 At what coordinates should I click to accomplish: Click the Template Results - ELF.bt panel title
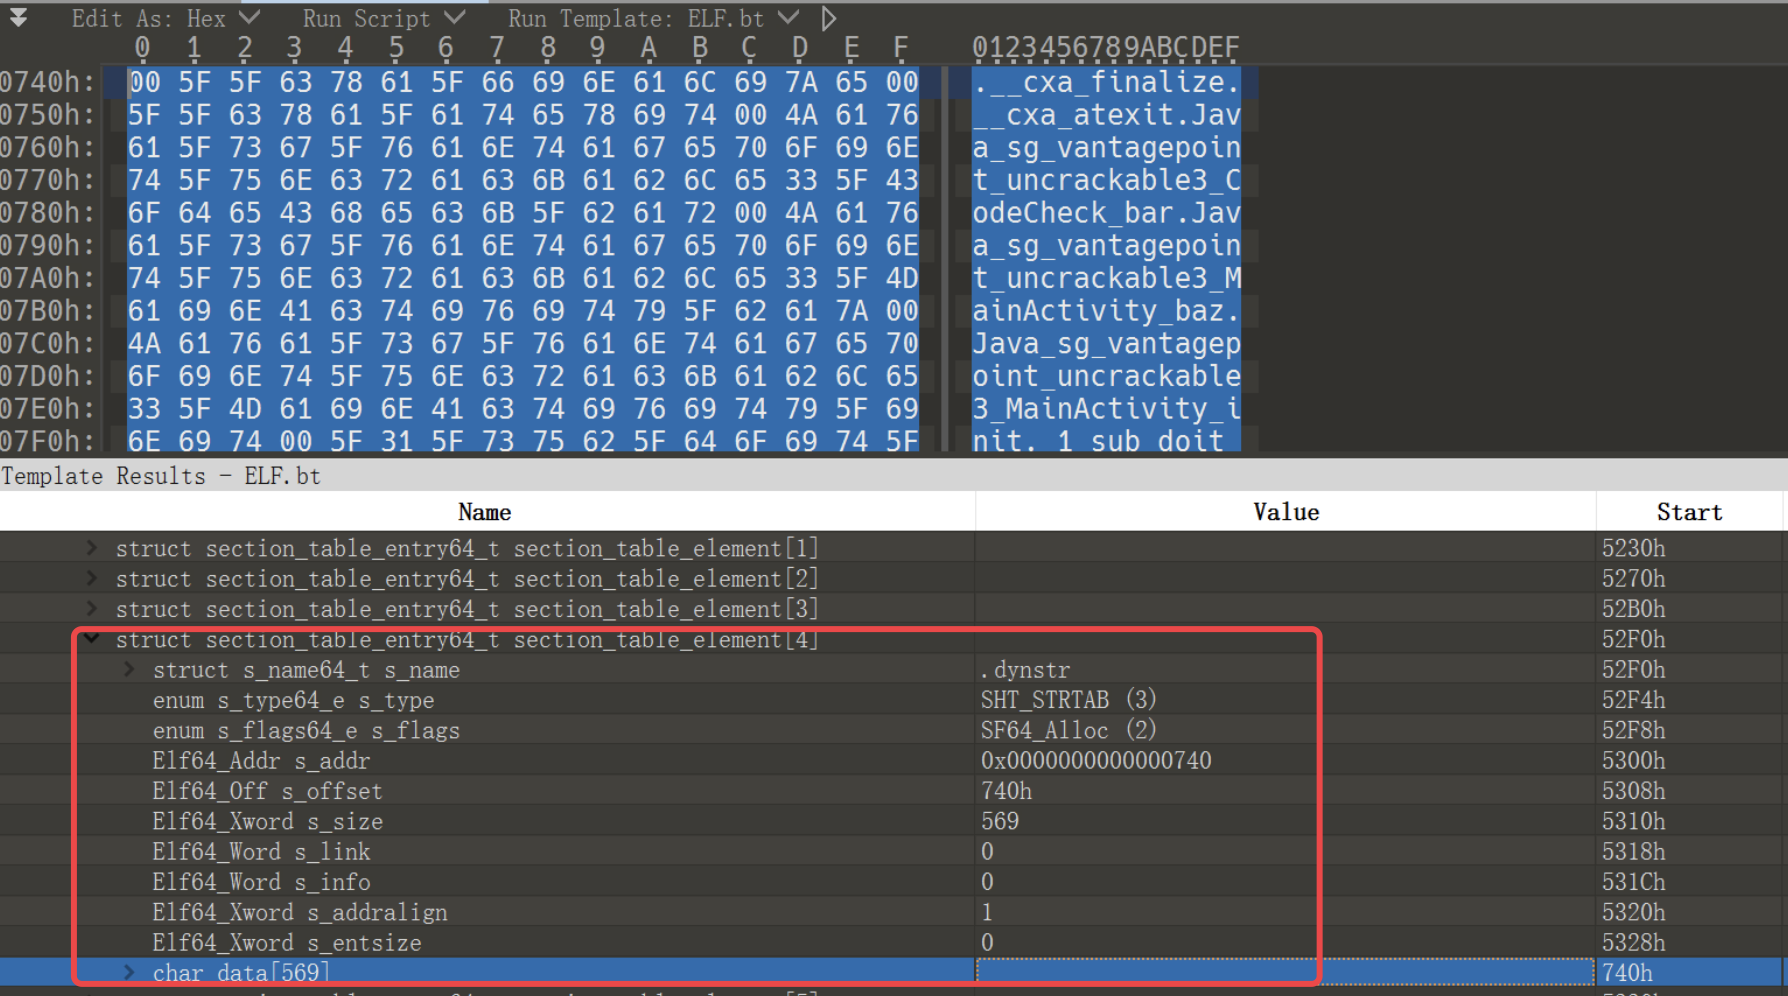[160, 476]
